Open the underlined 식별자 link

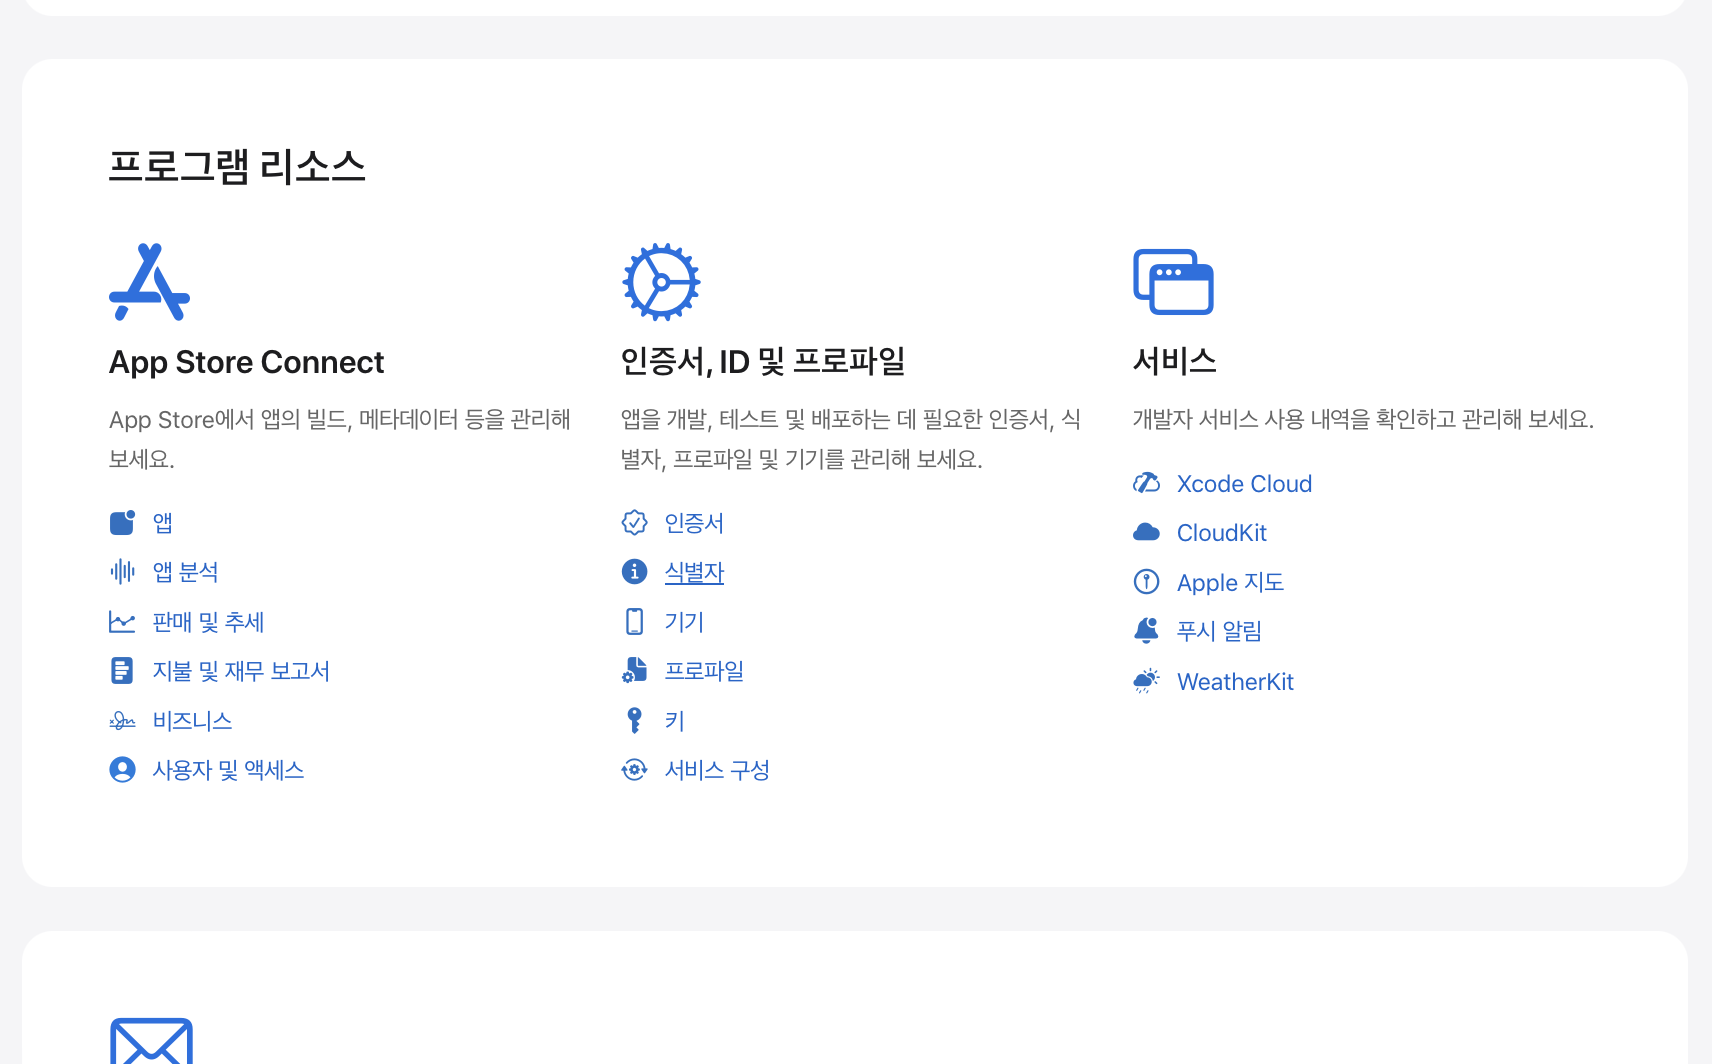click(694, 572)
